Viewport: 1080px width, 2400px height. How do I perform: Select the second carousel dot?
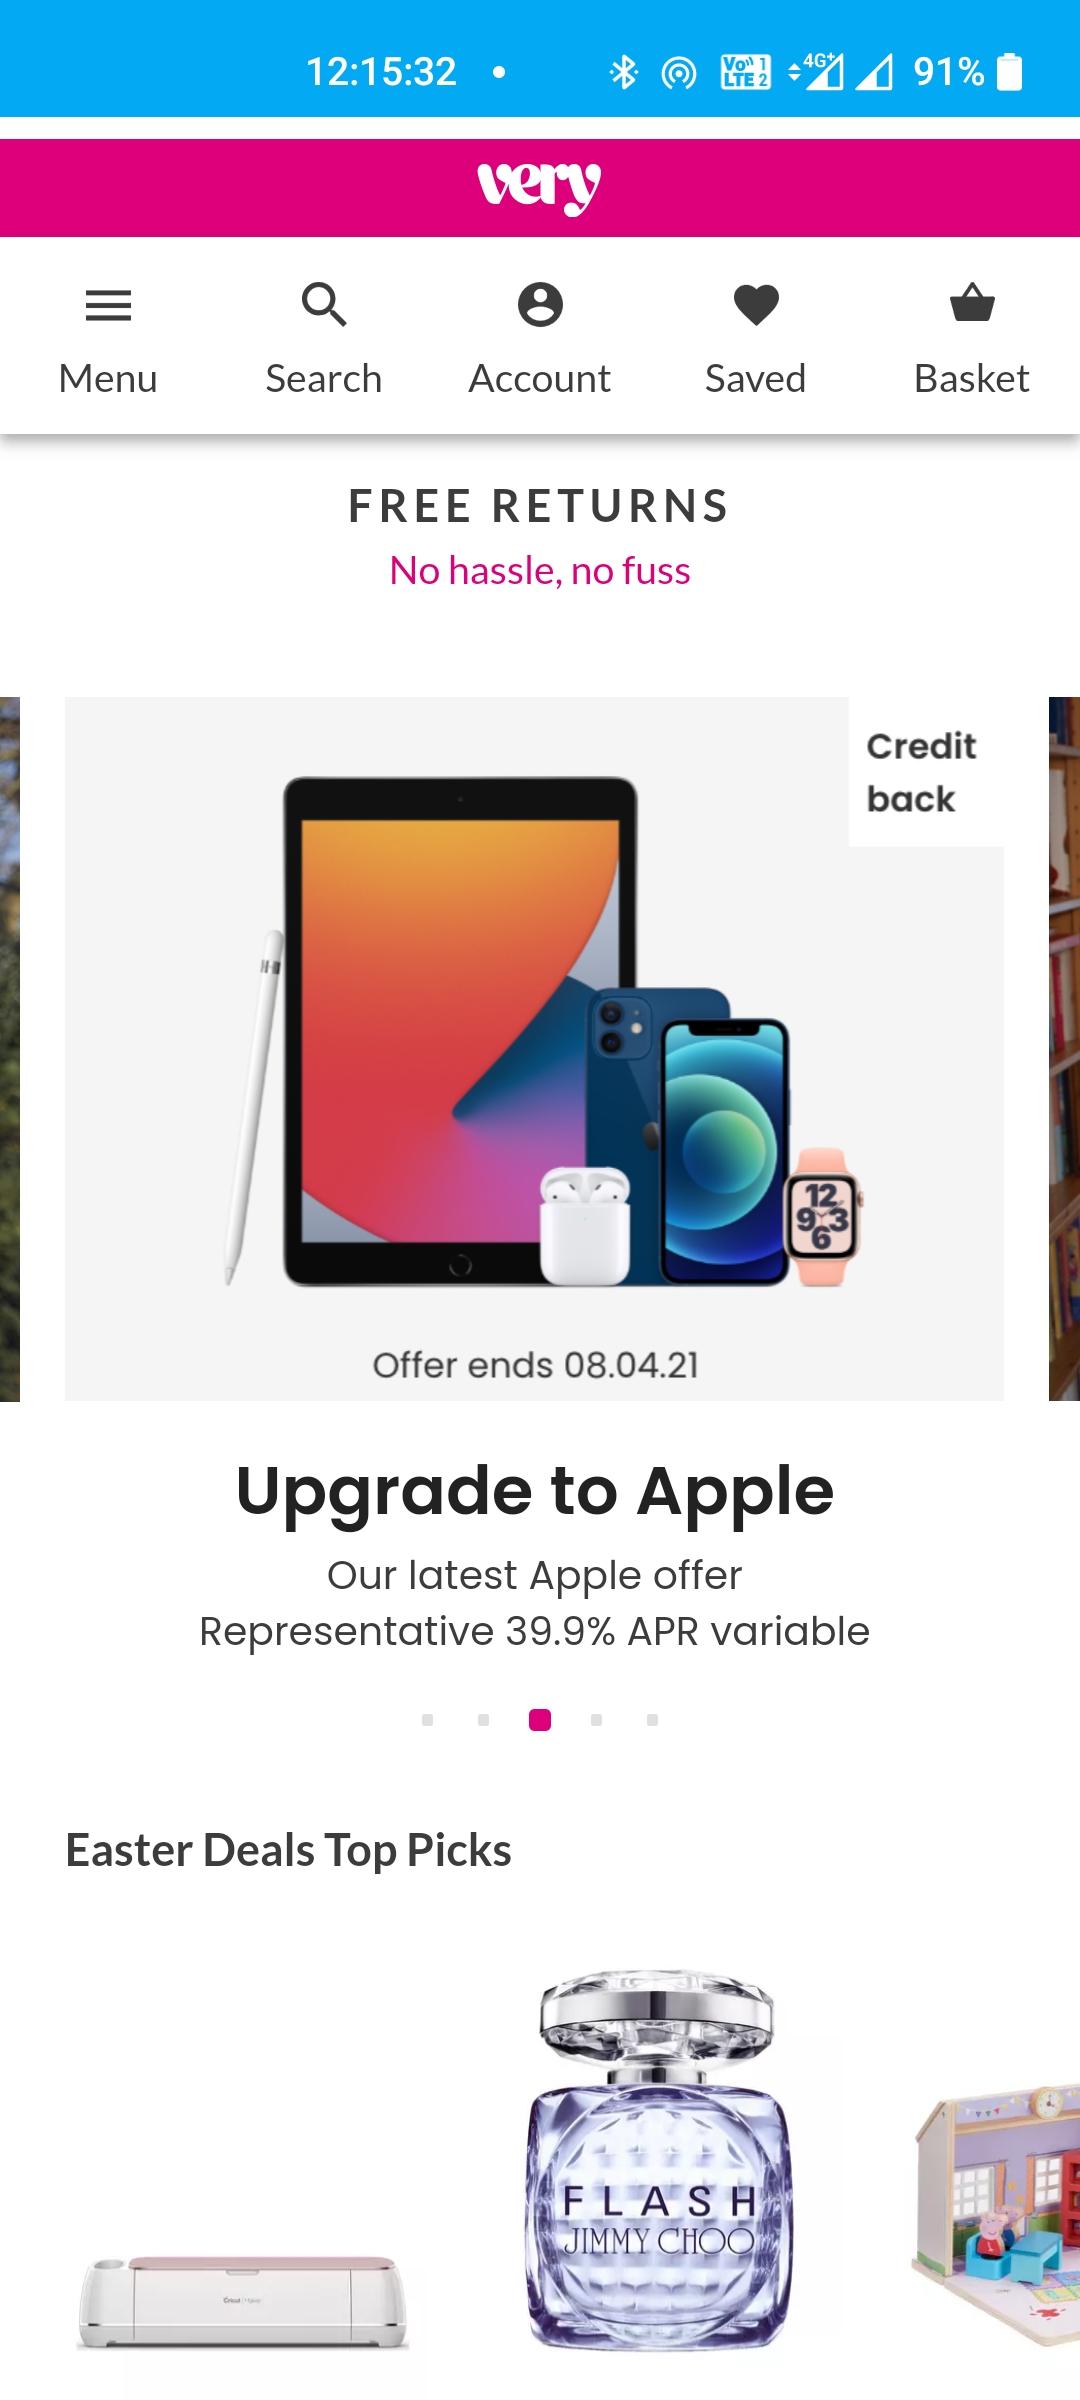[484, 1720]
